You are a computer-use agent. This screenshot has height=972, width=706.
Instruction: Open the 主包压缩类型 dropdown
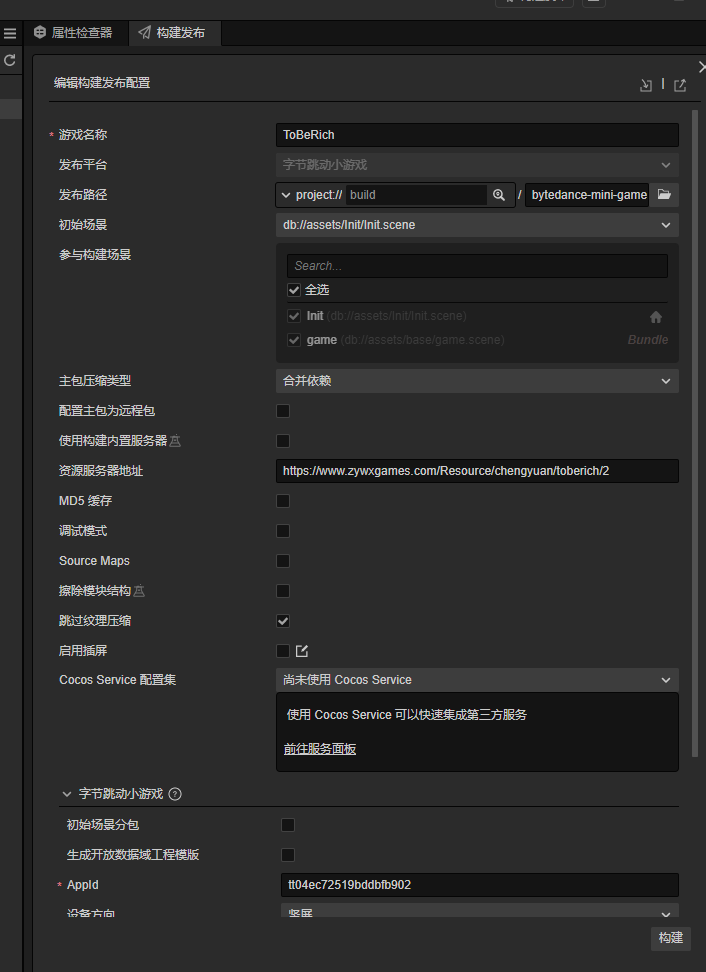pos(477,381)
